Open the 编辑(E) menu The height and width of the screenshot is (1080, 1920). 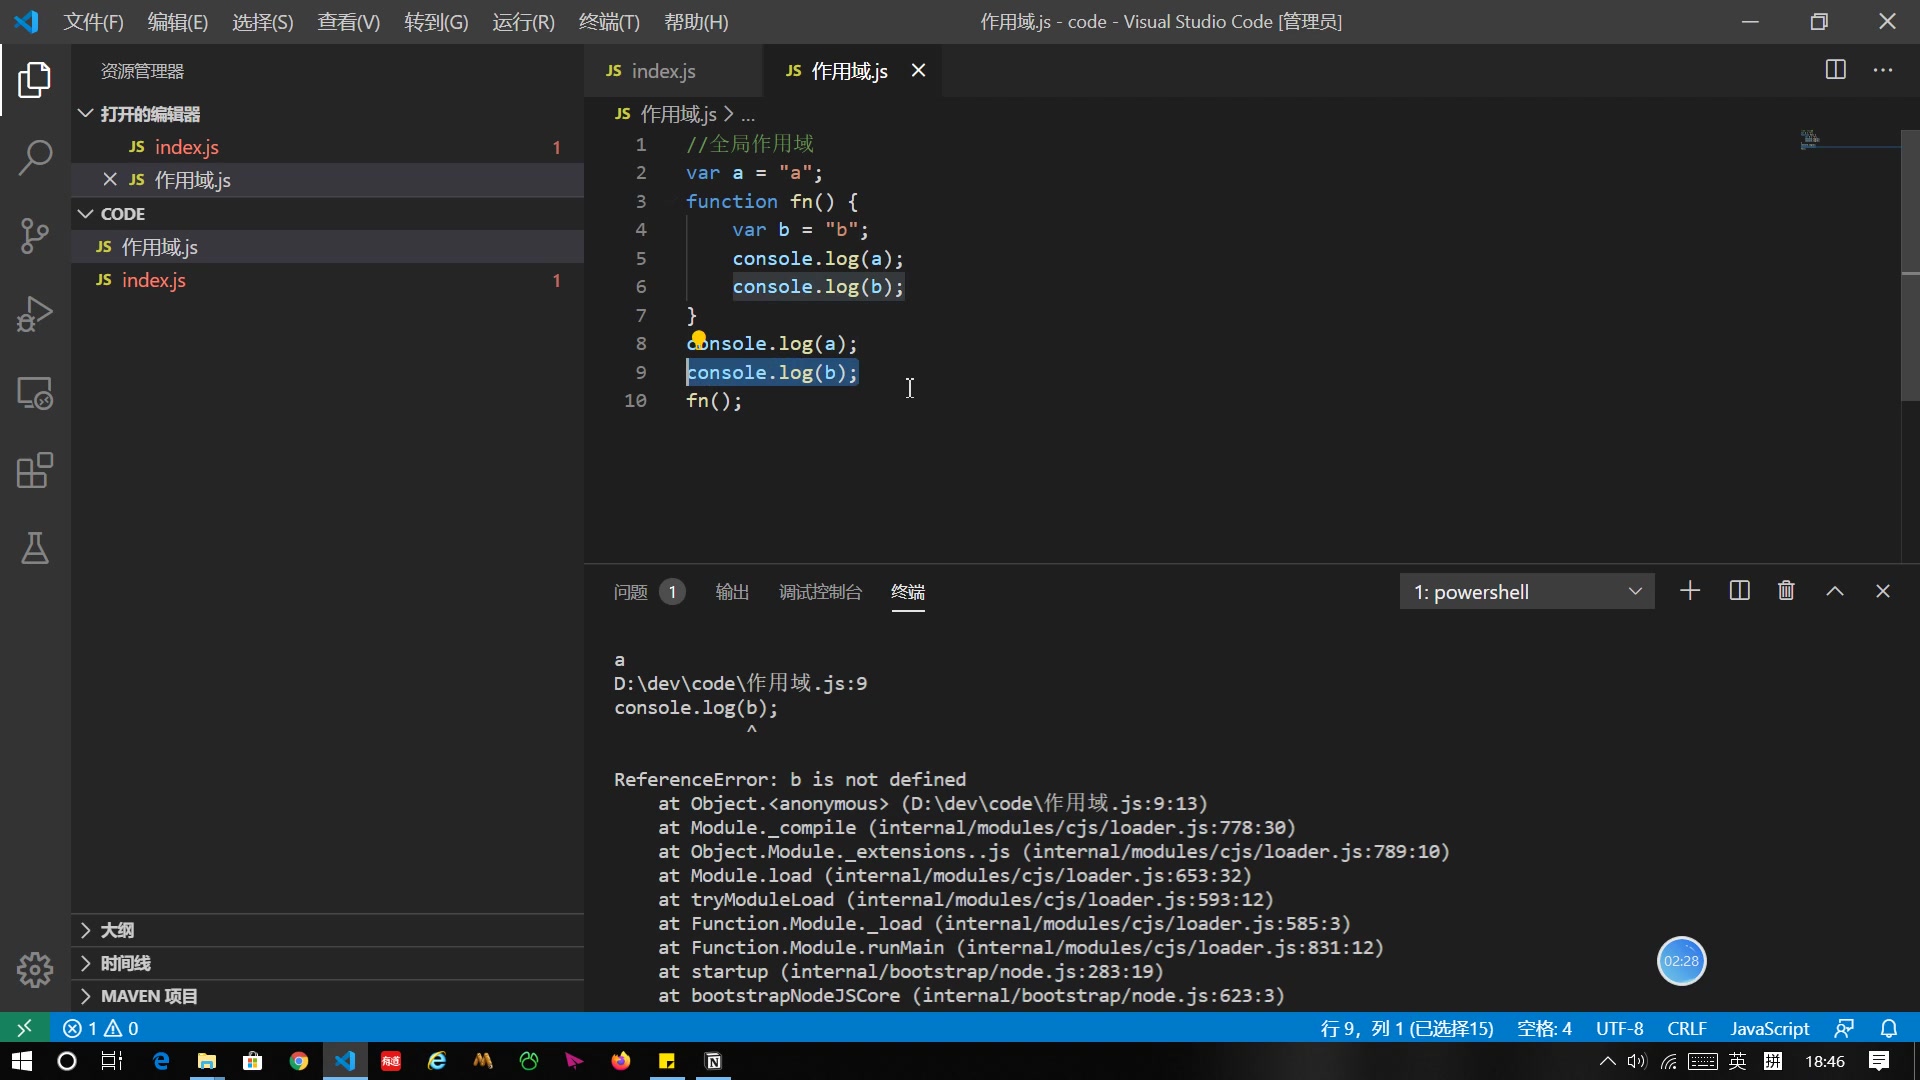click(x=178, y=22)
